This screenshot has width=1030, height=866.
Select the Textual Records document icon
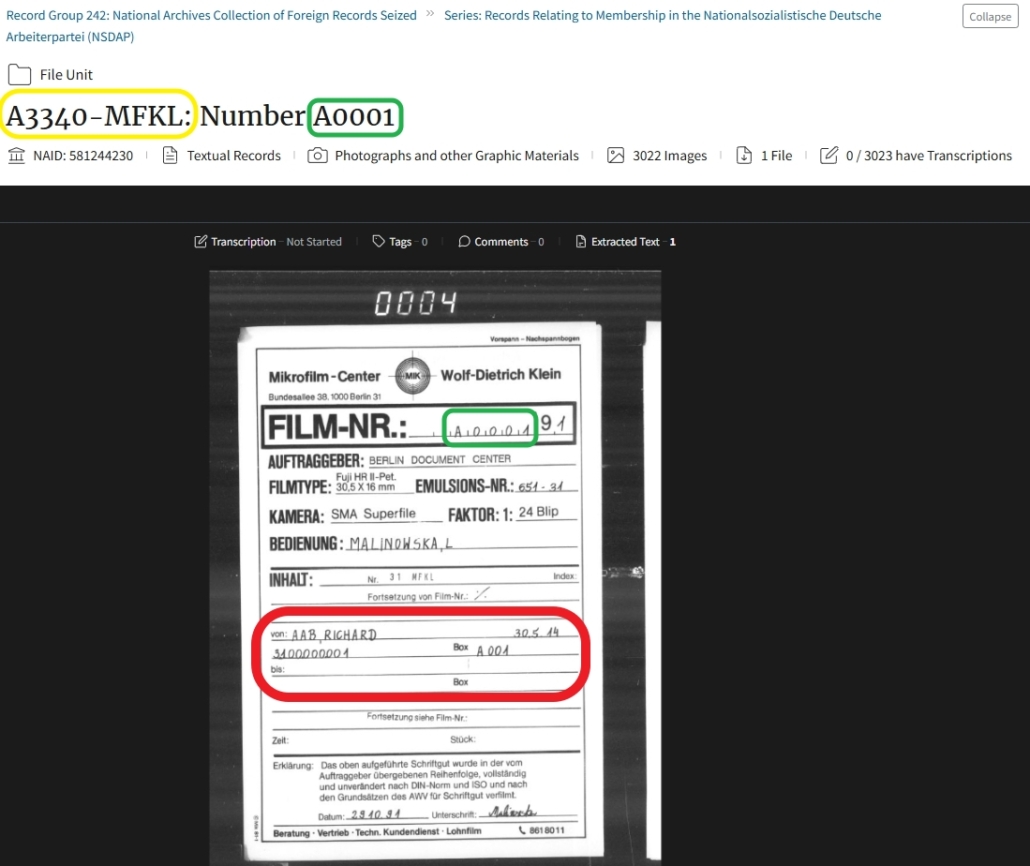[x=170, y=155]
